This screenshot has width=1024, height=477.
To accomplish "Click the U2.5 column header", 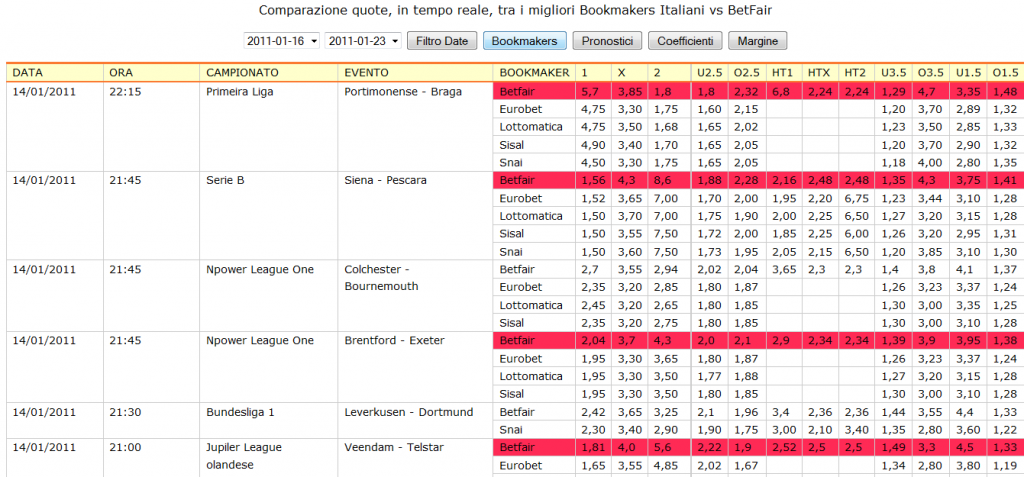I will (x=708, y=73).
